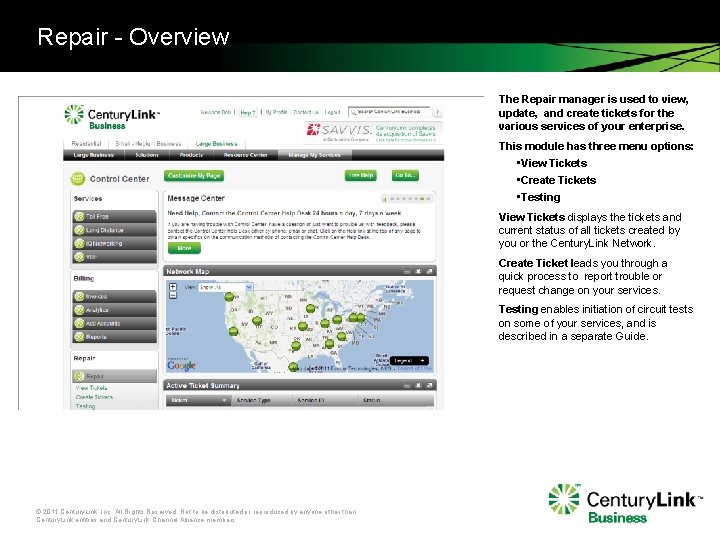Click the iQ Networking service icon

click(79, 243)
